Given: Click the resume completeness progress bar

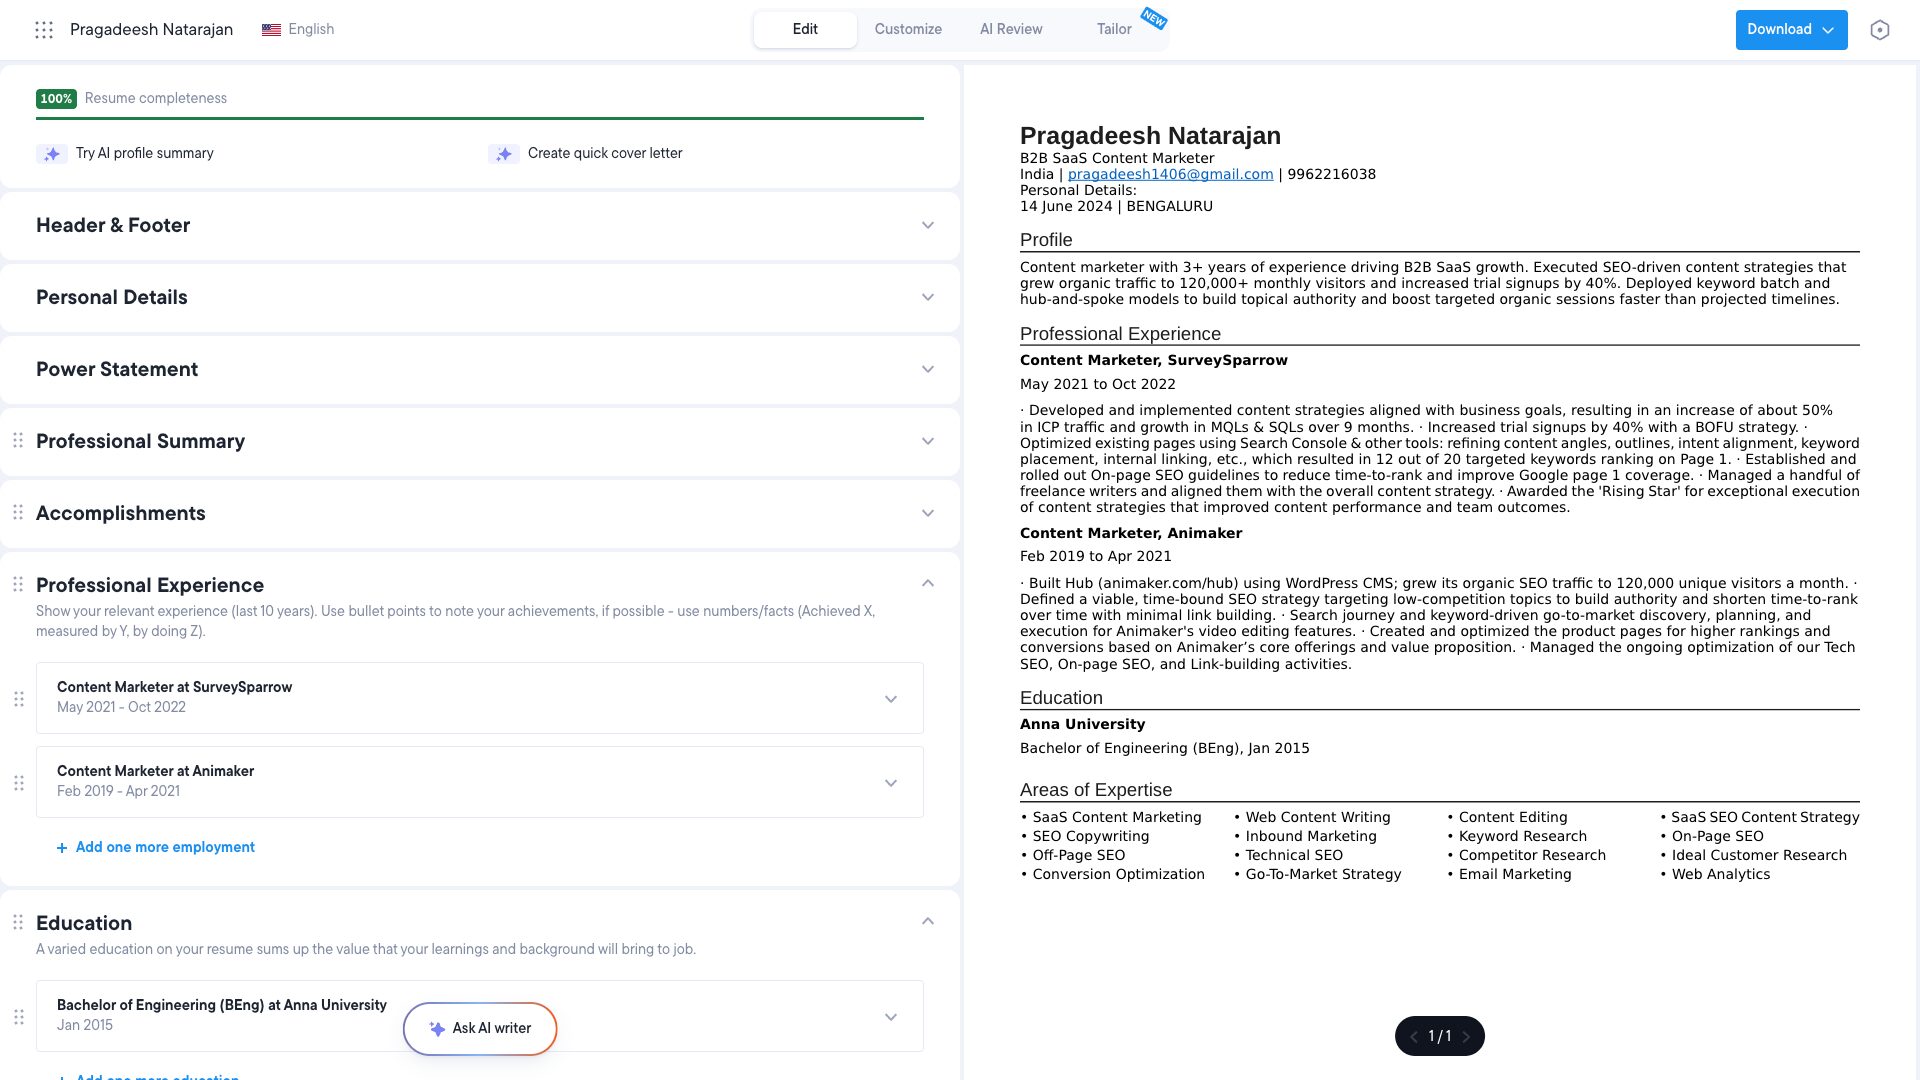Looking at the screenshot, I should pos(480,119).
